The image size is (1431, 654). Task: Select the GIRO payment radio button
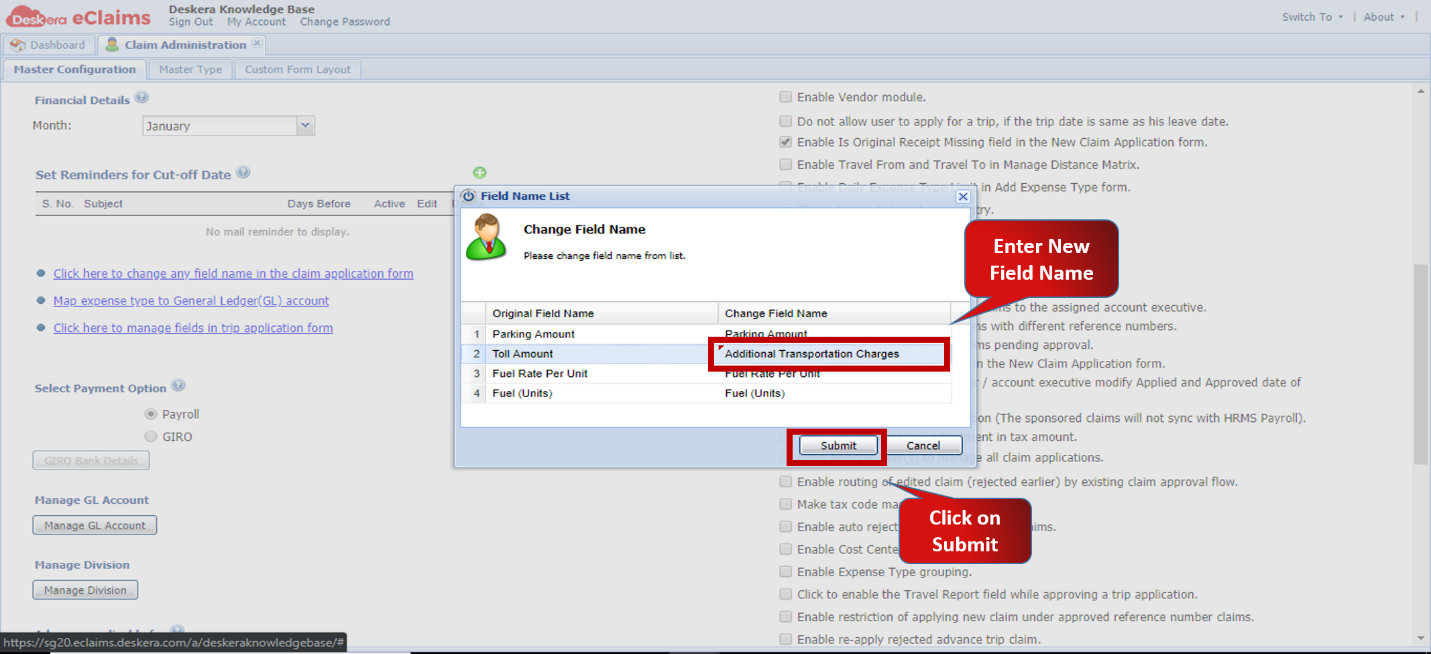(x=151, y=436)
